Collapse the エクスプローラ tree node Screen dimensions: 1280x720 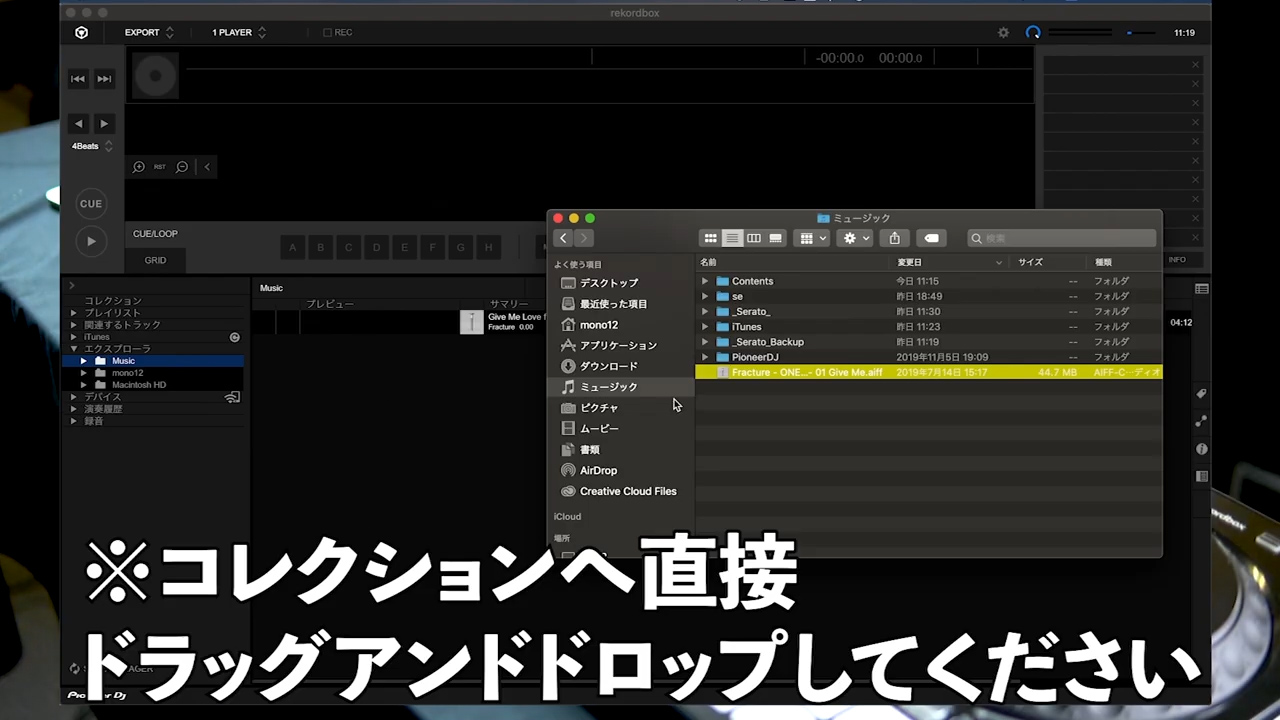(73, 349)
